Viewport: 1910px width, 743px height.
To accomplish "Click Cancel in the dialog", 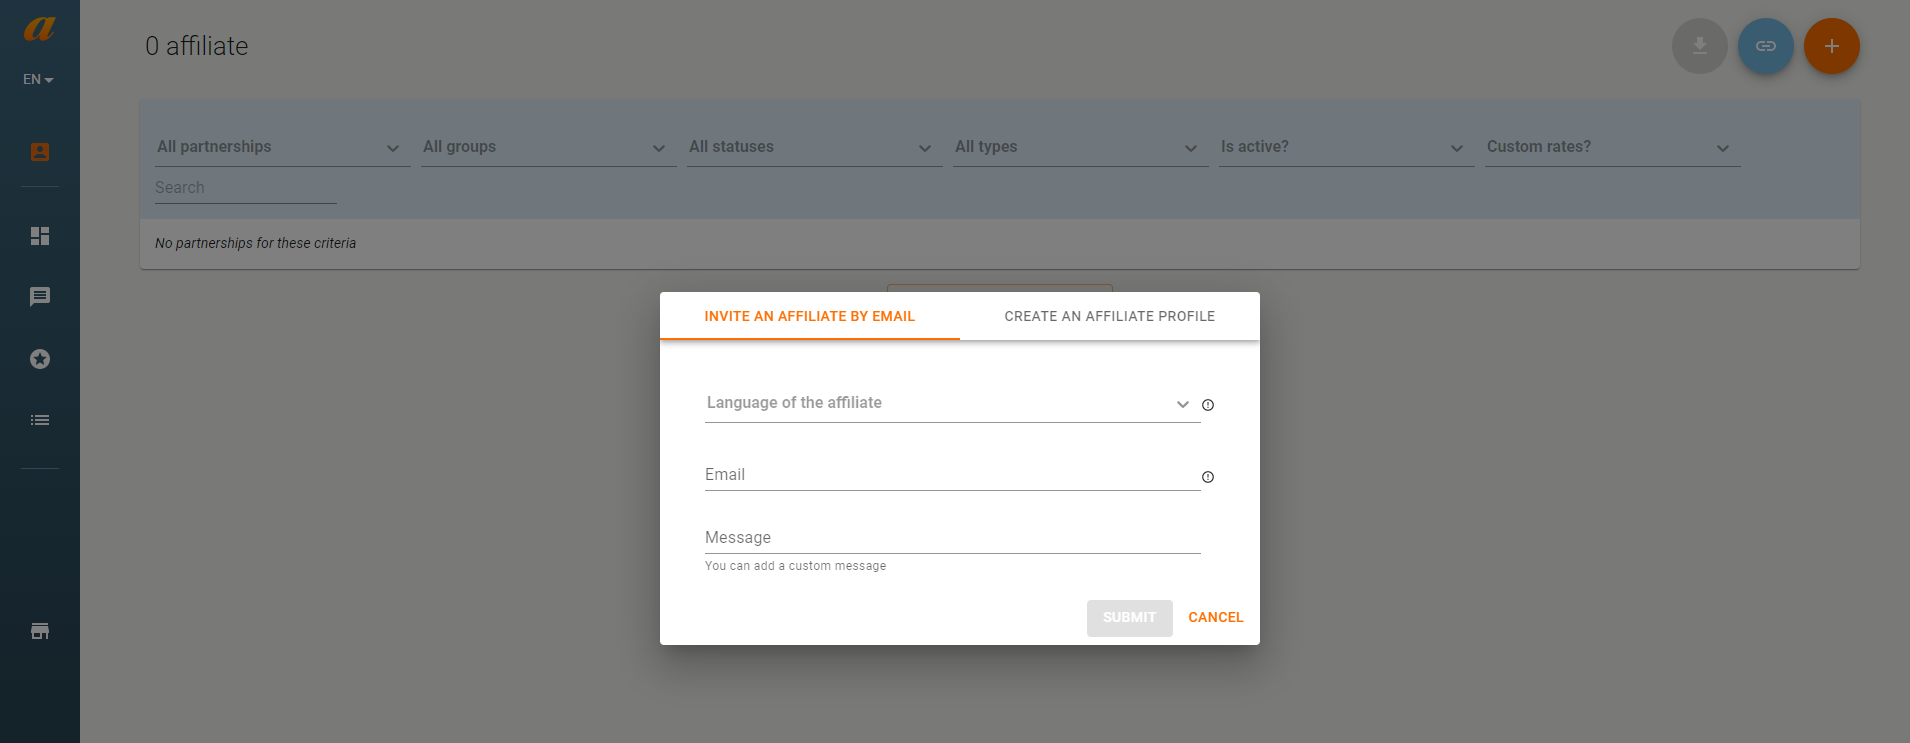I will pyautogui.click(x=1216, y=618).
